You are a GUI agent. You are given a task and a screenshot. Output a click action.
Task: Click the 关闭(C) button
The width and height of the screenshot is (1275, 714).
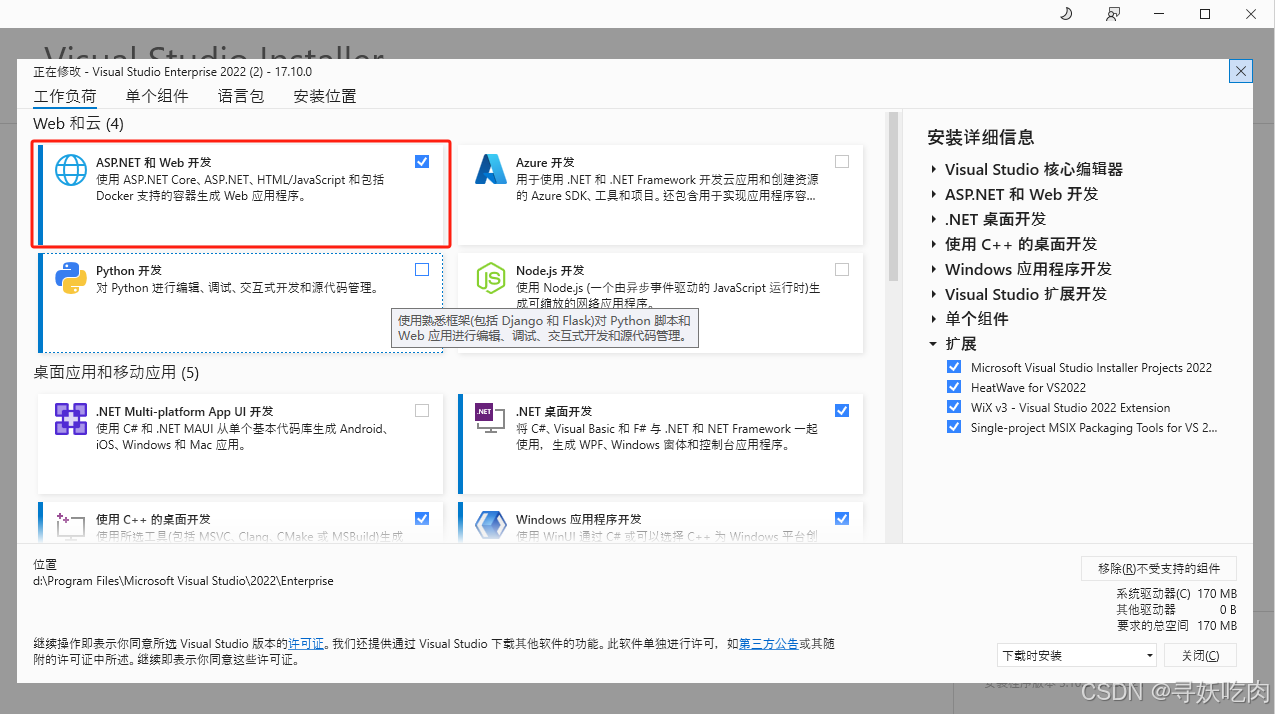pos(1200,656)
